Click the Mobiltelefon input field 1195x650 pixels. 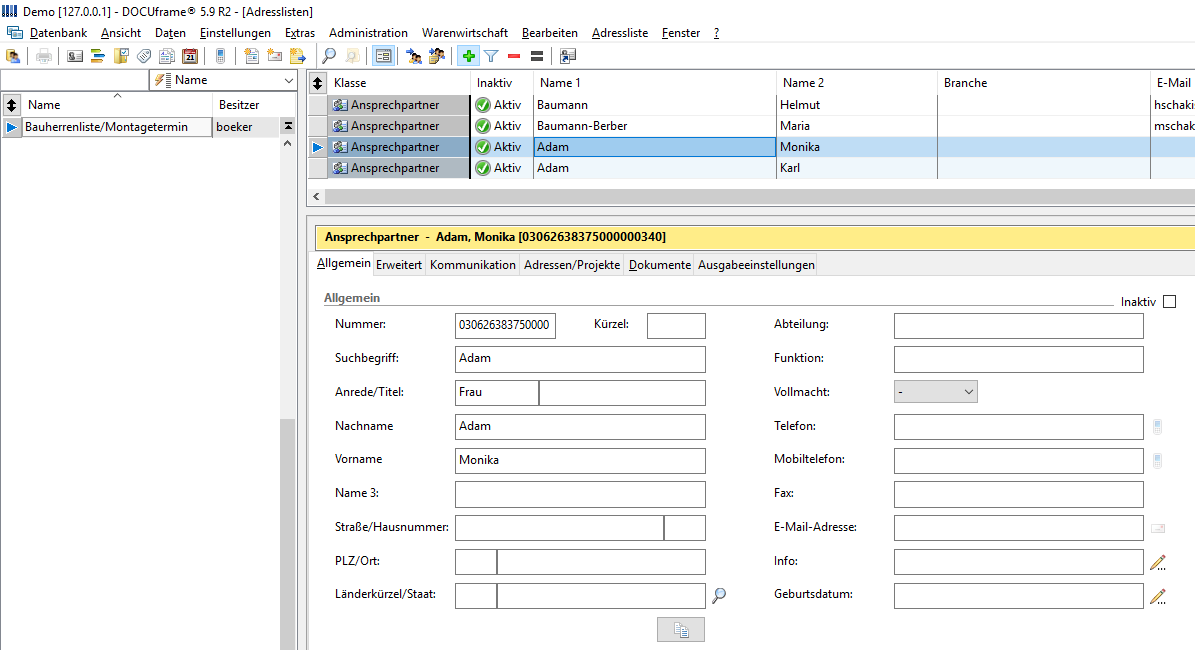click(x=1018, y=460)
